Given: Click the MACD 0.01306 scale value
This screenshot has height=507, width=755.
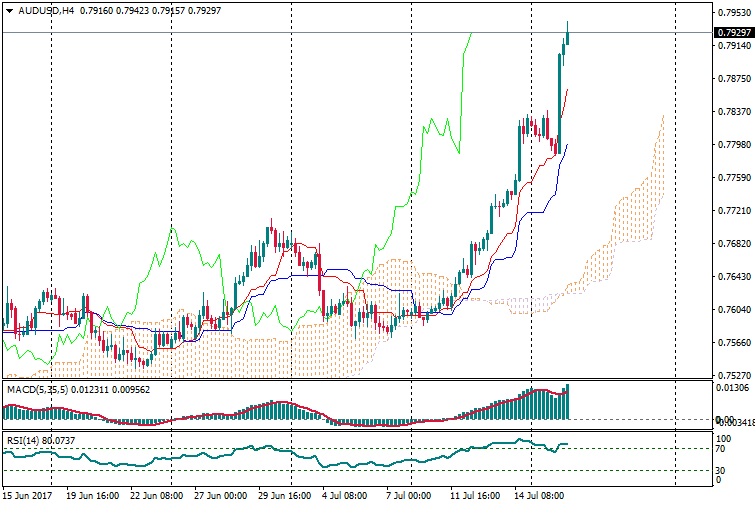Looking at the screenshot, I should click(x=733, y=388).
